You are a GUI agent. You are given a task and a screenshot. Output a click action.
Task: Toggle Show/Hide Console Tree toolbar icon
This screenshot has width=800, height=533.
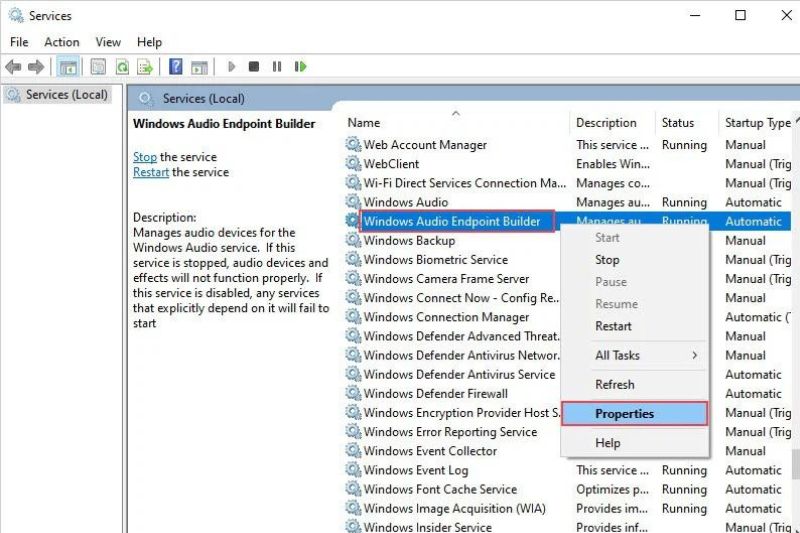click(x=68, y=67)
